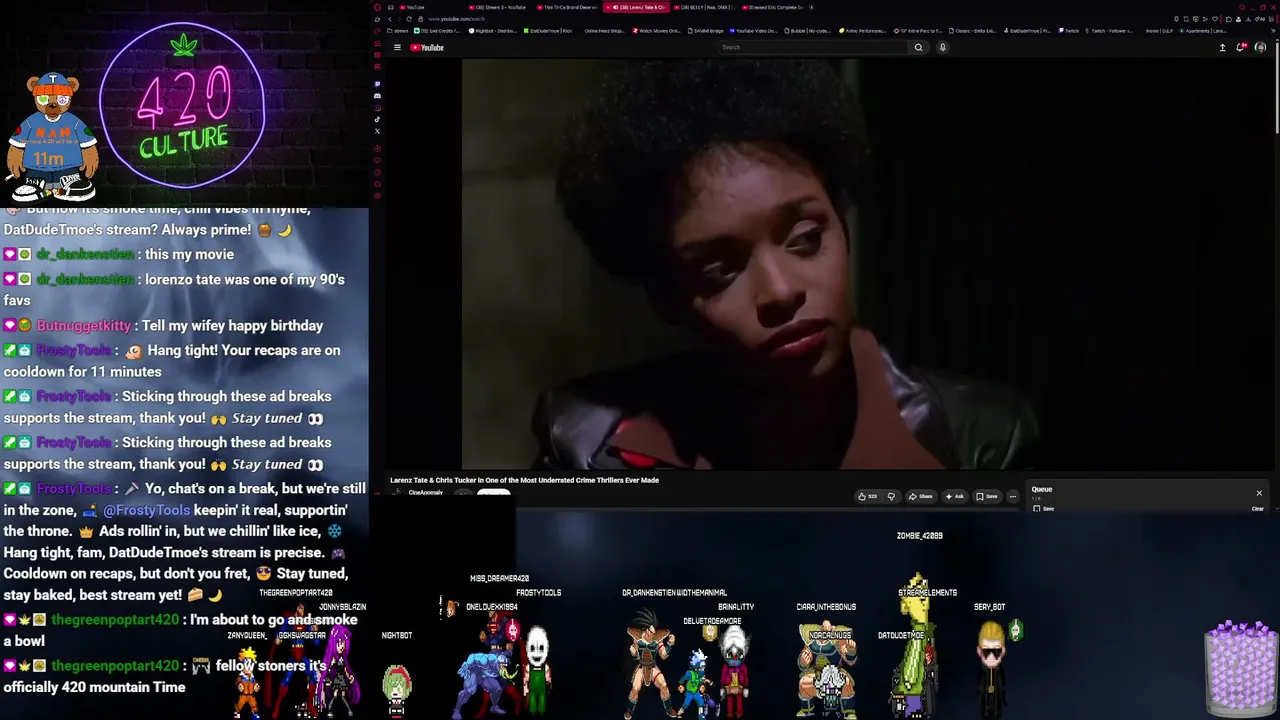The image size is (1280, 720).
Task: Dislike the video with thumbs down
Action: [891, 496]
